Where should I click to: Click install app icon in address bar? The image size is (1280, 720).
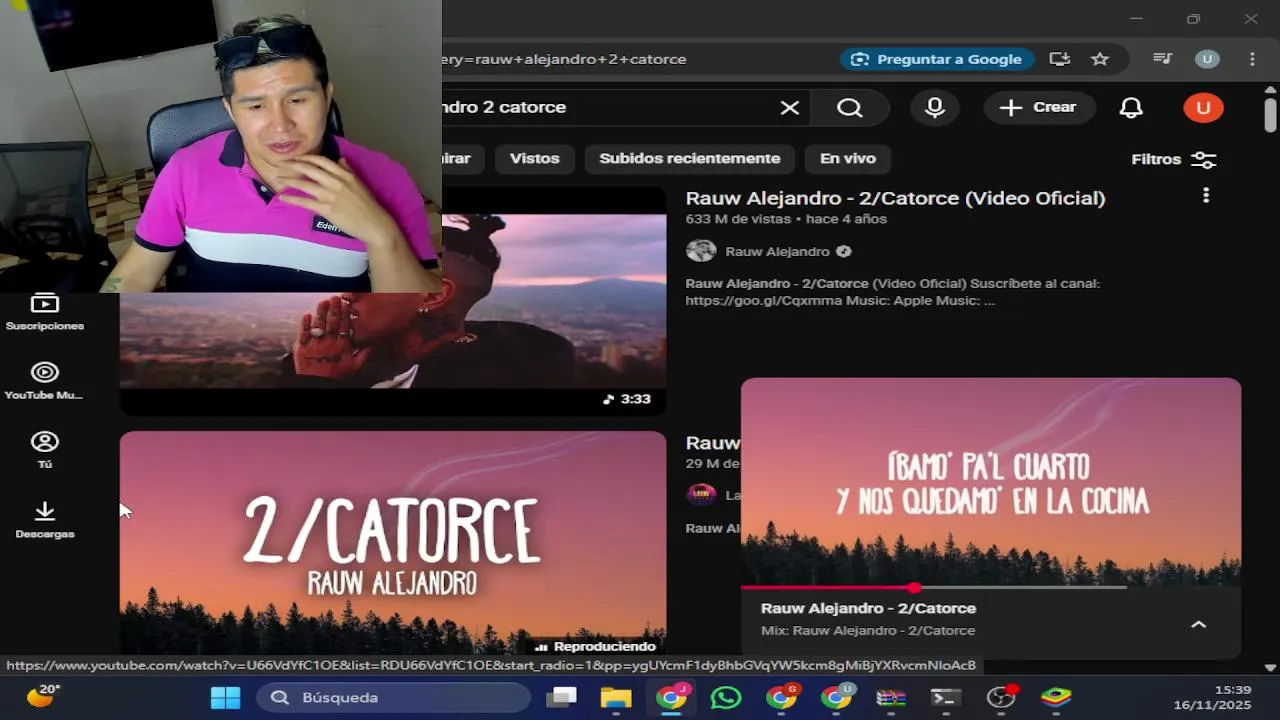(1060, 59)
